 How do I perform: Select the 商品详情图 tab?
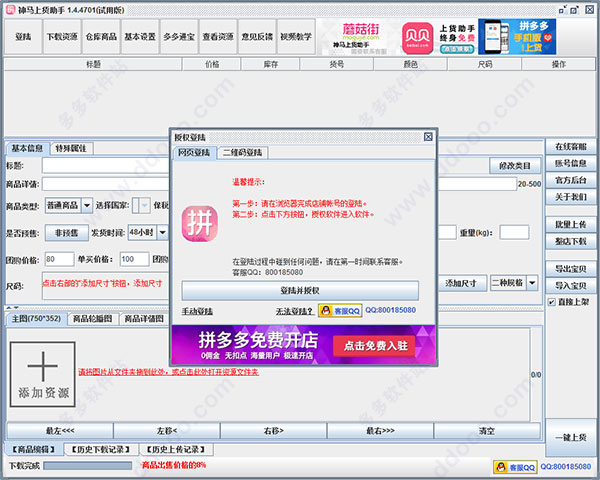(144, 319)
